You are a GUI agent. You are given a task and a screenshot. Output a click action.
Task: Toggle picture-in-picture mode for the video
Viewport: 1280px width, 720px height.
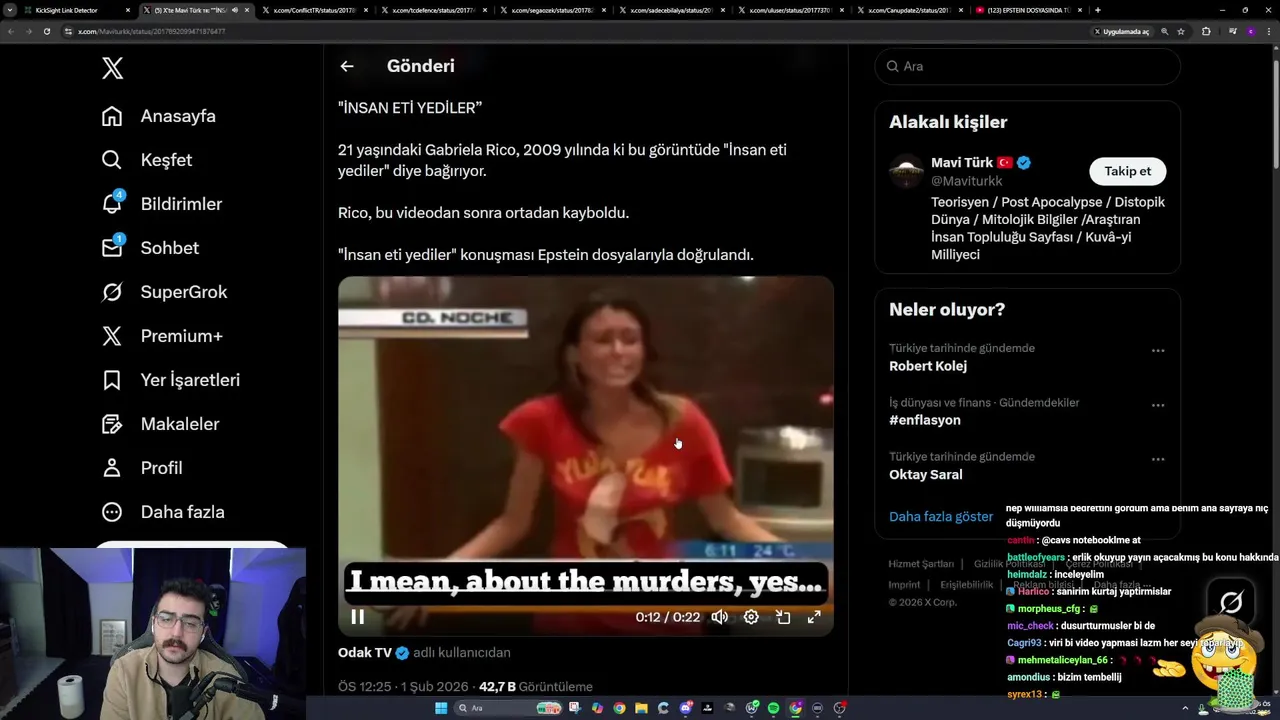coord(783,617)
